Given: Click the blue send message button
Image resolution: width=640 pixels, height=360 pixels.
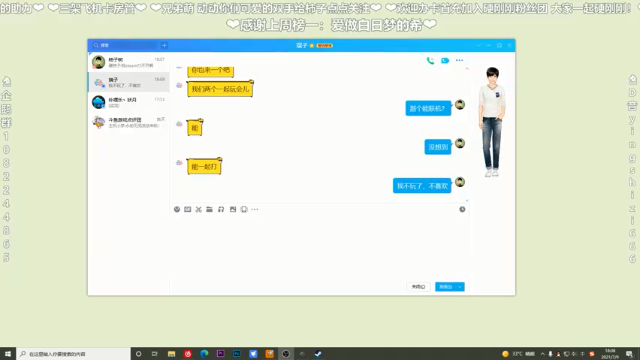Looking at the screenshot, I should click(445, 287).
